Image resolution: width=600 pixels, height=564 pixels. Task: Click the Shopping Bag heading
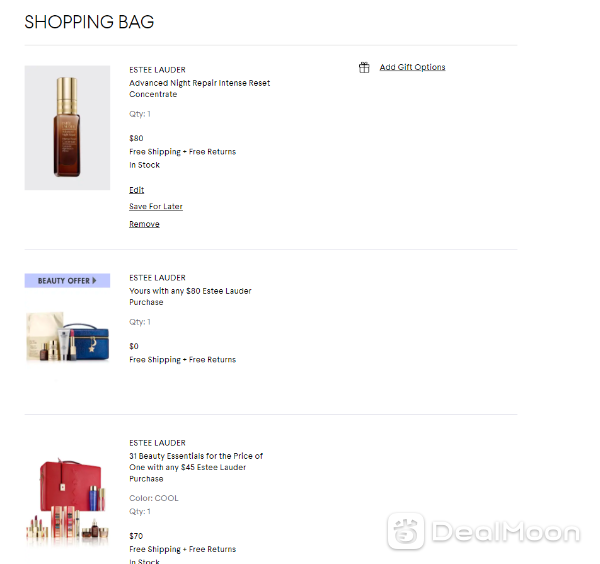(x=89, y=22)
